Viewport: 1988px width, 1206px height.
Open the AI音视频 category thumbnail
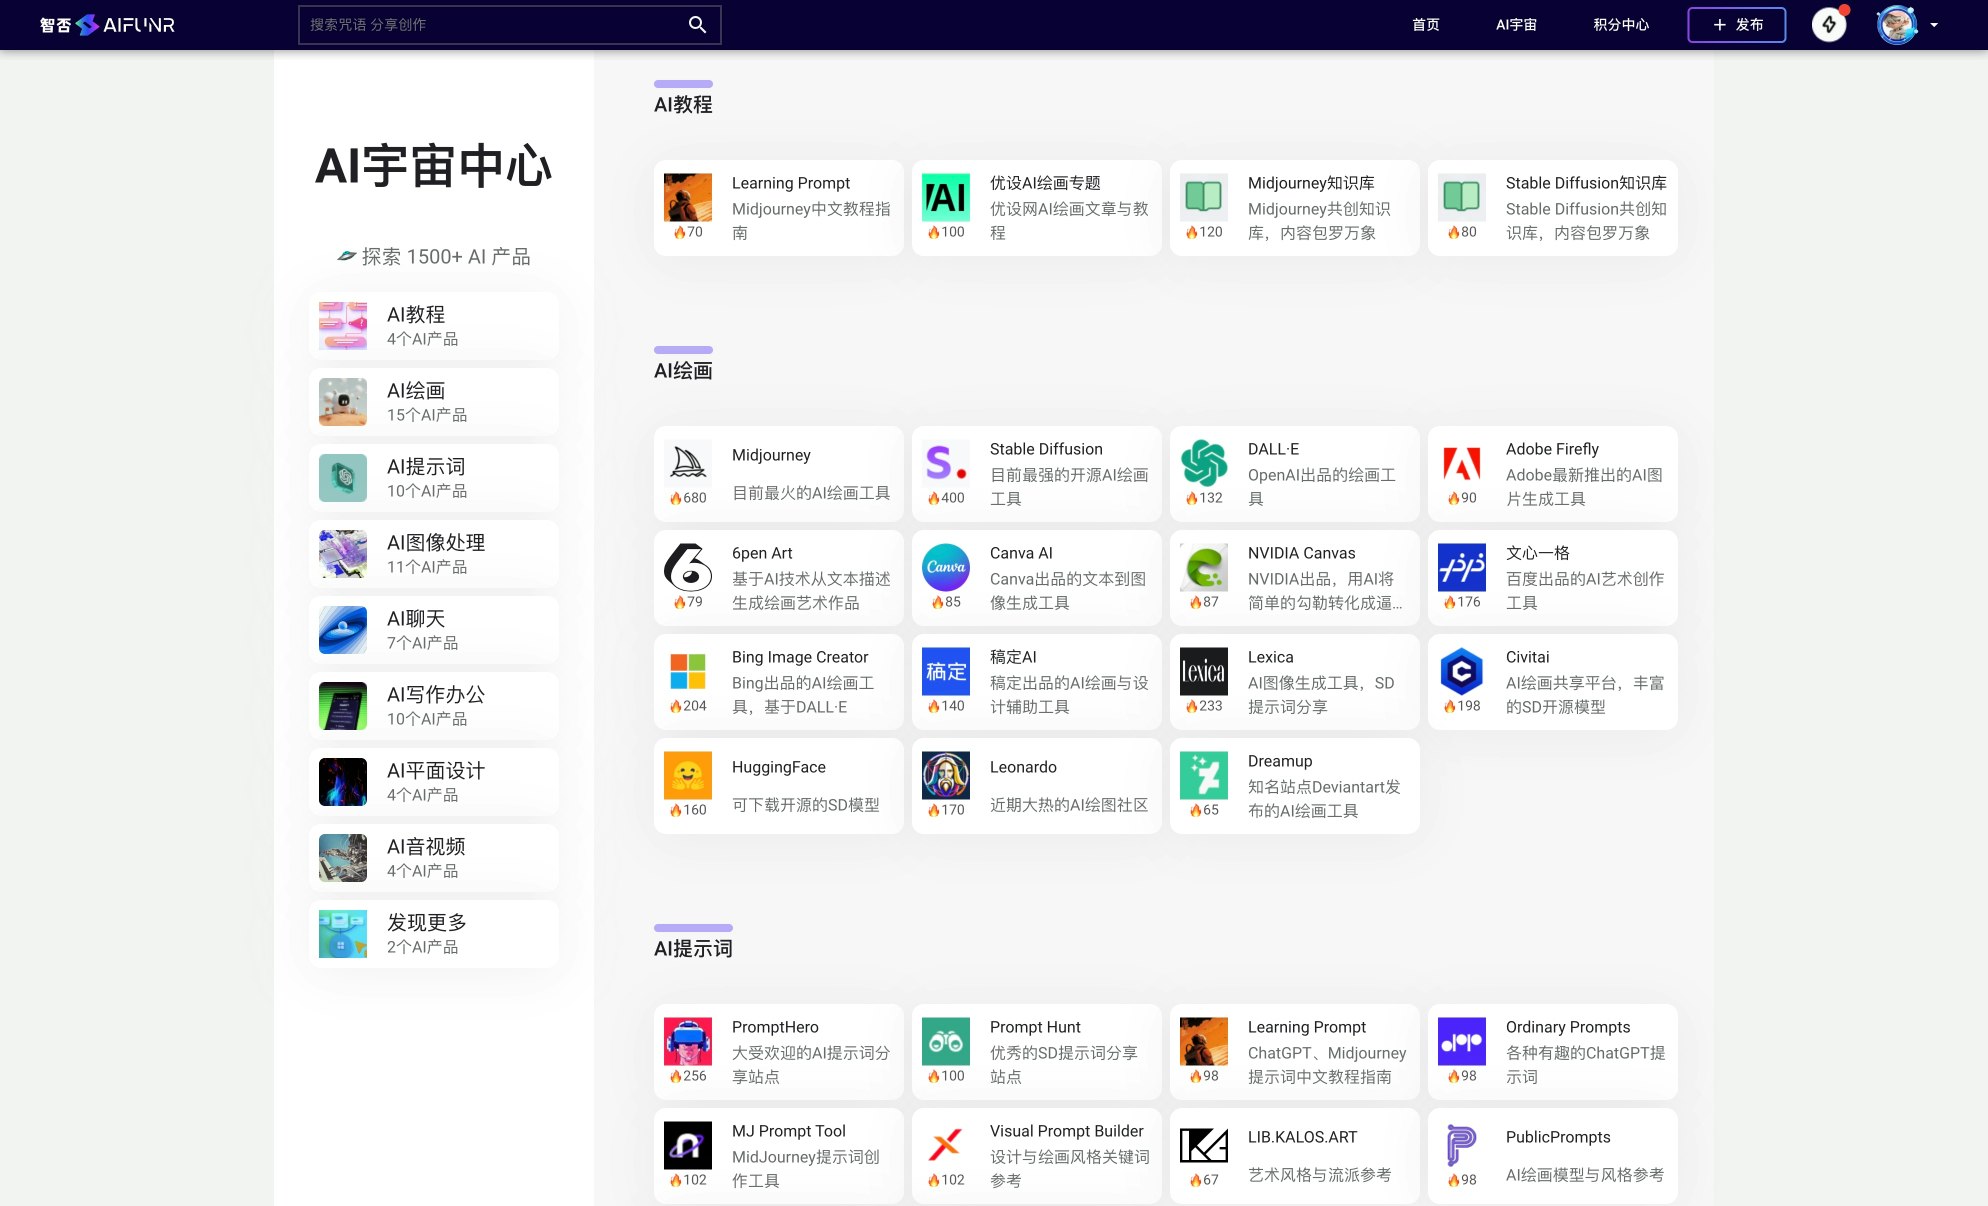point(343,858)
